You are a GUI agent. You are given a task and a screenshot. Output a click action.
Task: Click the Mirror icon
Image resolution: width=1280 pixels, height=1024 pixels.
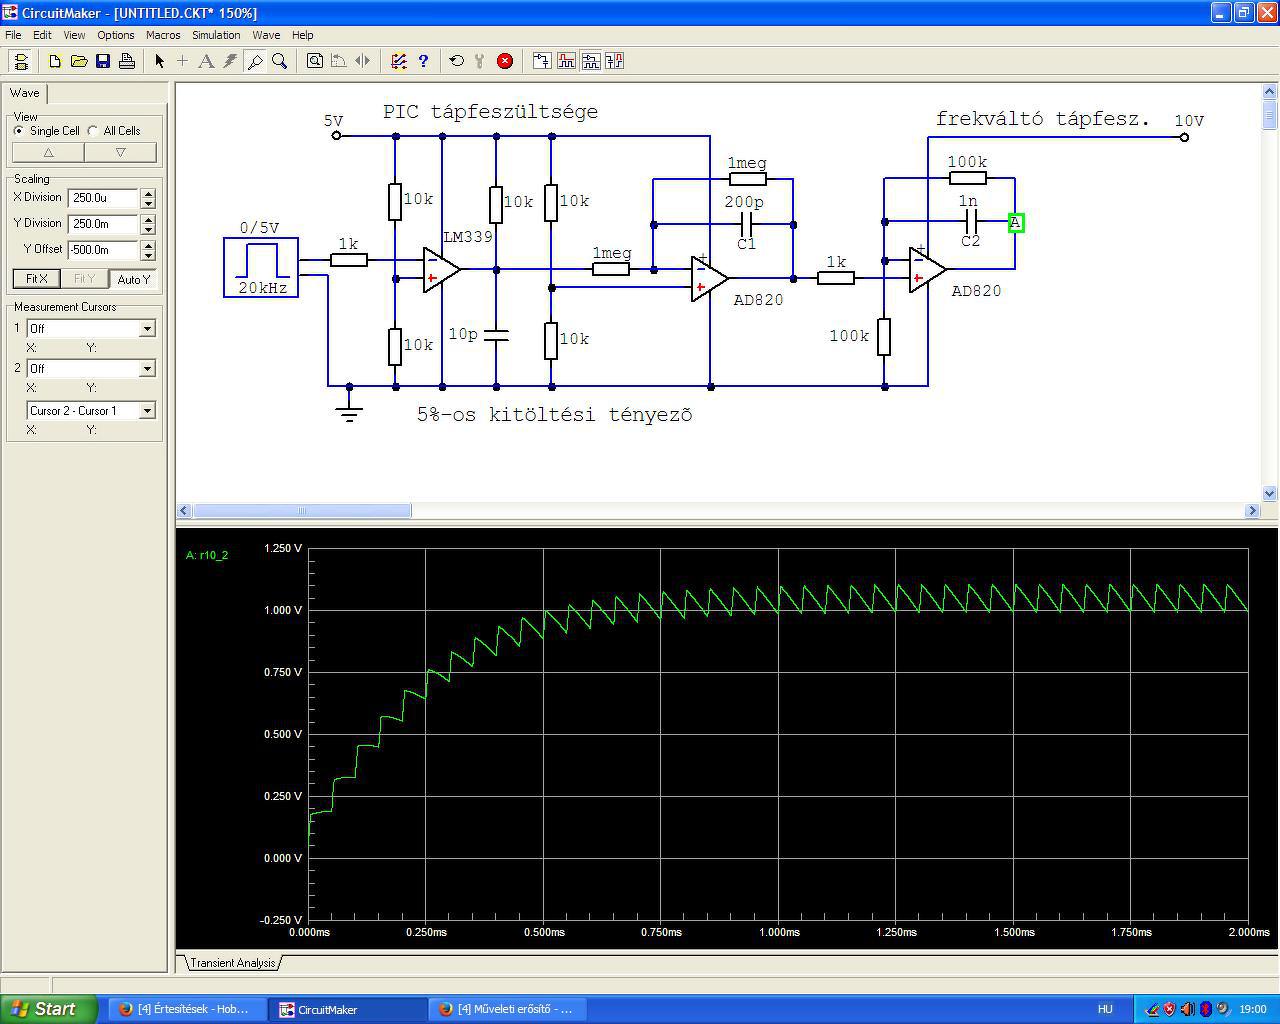(x=363, y=61)
